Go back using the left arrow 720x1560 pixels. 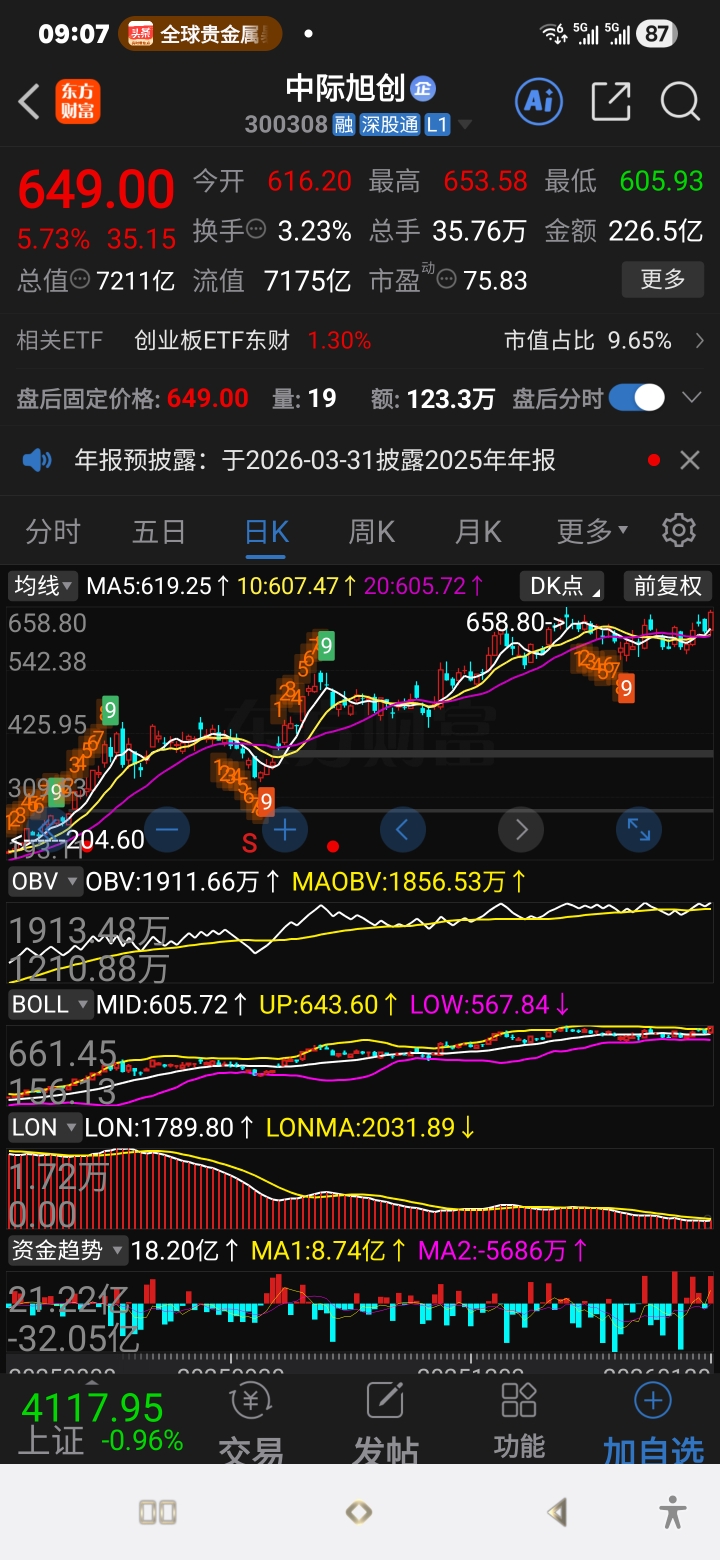29,102
